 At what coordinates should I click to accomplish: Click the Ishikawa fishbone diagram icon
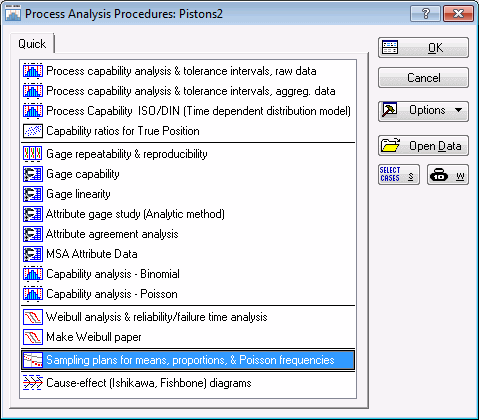tap(33, 383)
